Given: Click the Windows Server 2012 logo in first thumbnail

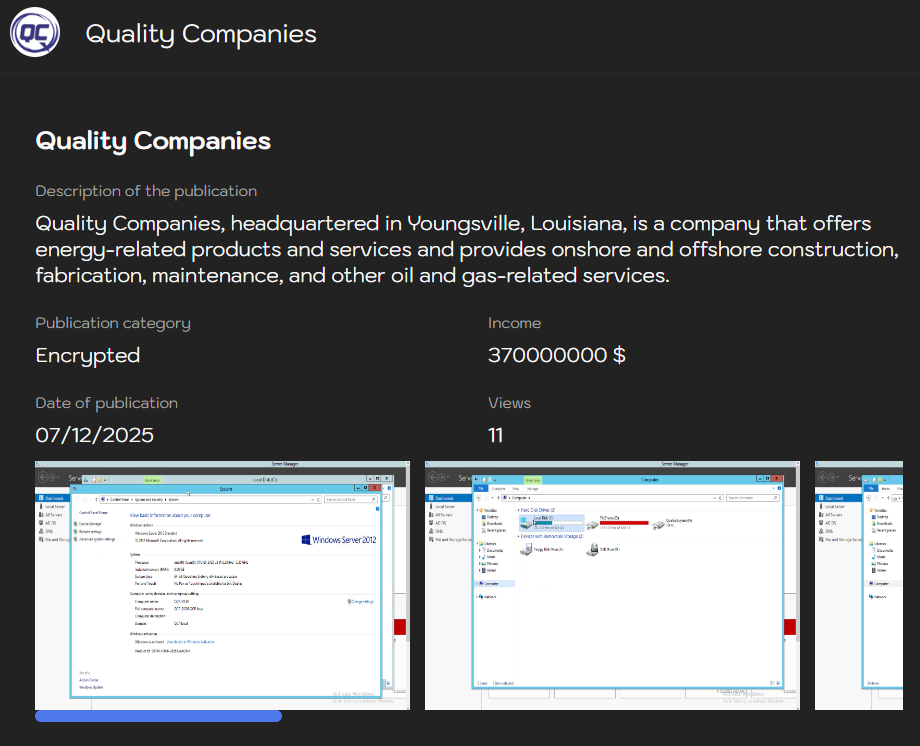Looking at the screenshot, I should tap(339, 539).
